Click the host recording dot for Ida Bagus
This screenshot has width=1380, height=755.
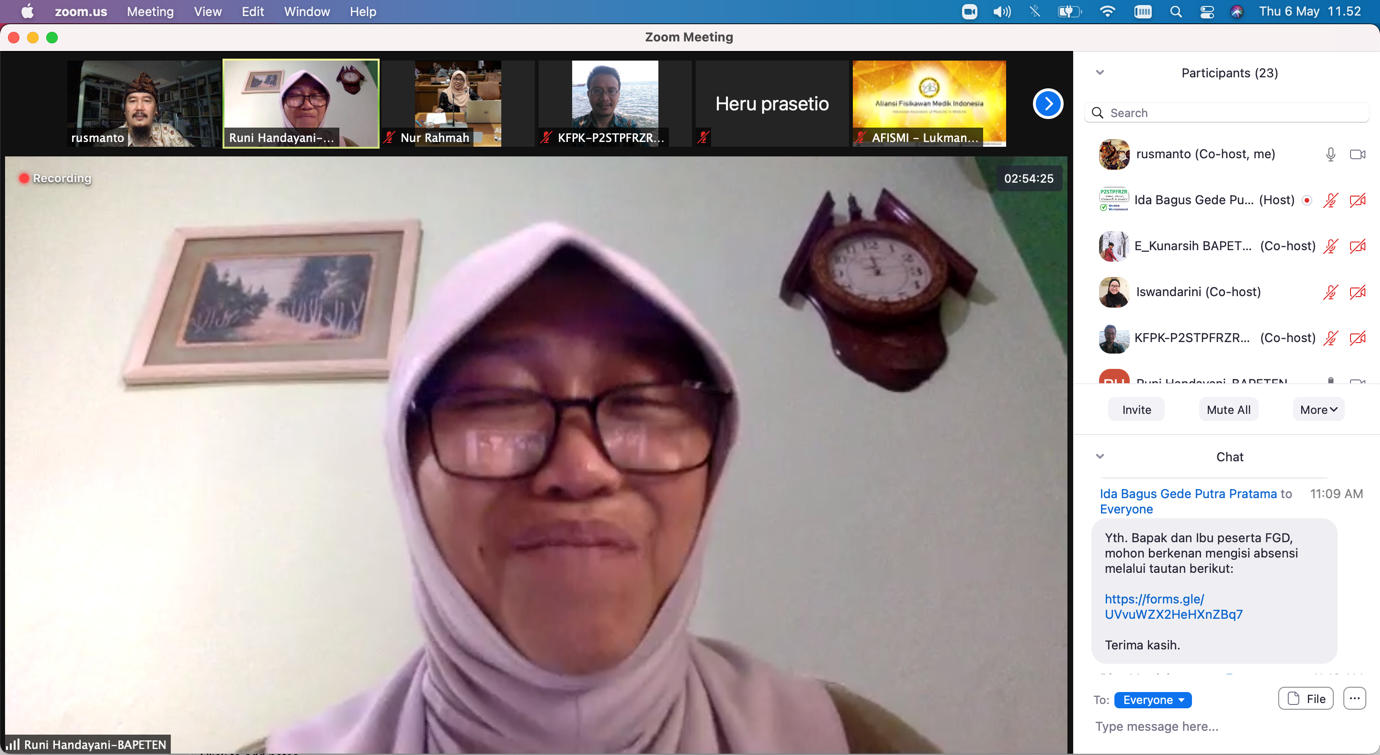click(x=1307, y=200)
